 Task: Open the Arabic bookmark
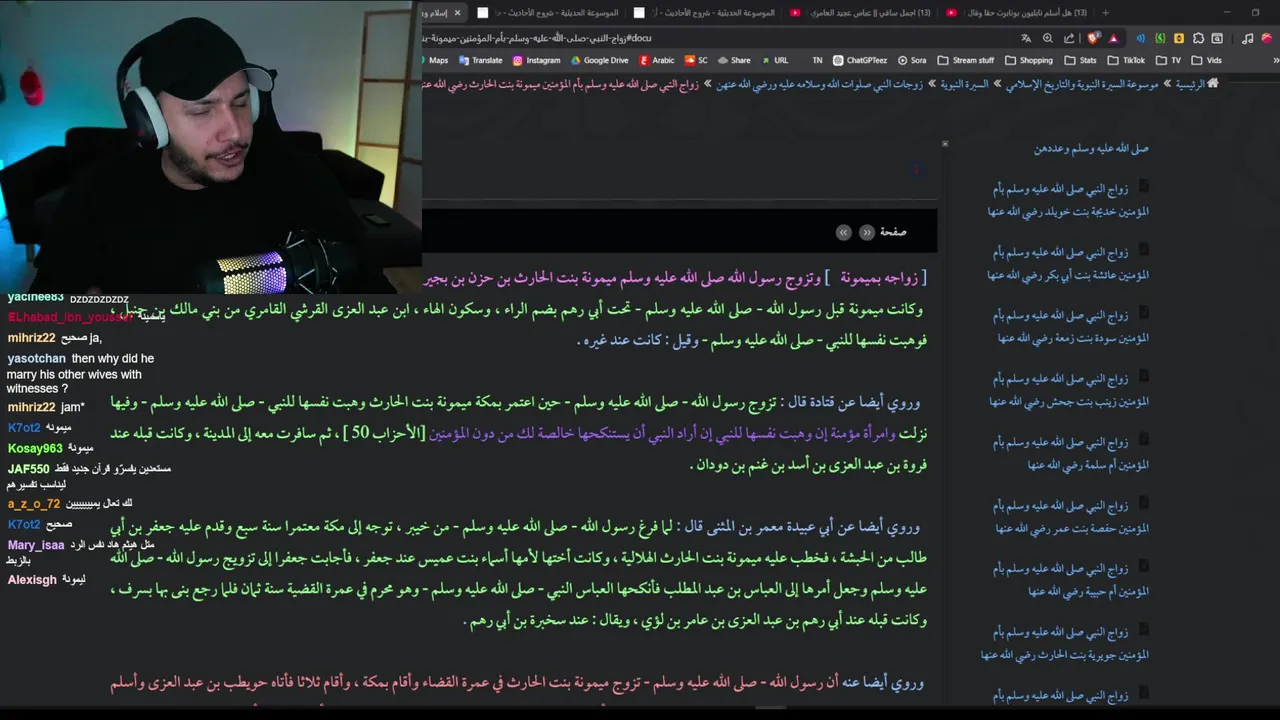(x=657, y=60)
